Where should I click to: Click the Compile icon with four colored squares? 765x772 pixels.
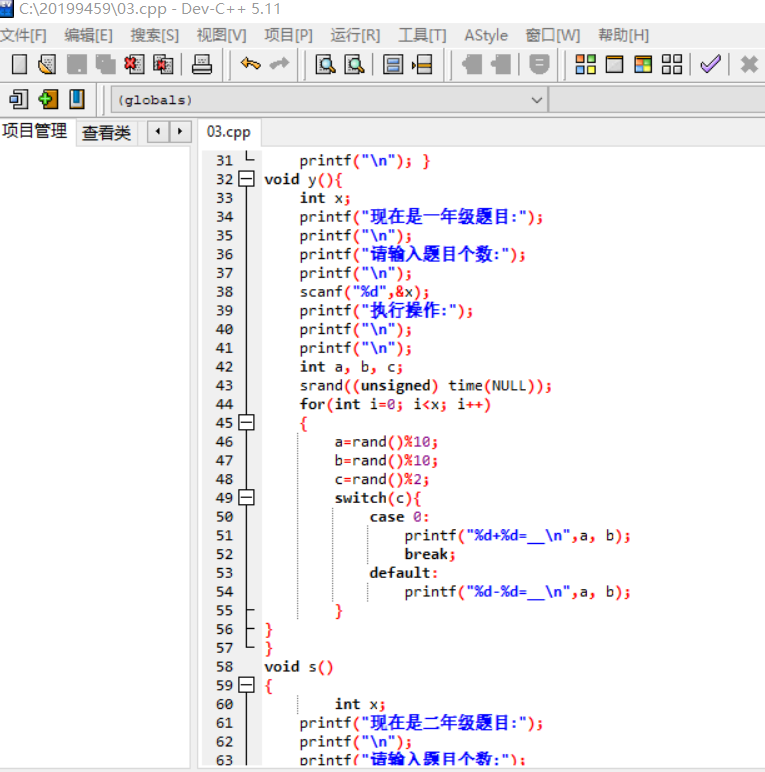(586, 65)
